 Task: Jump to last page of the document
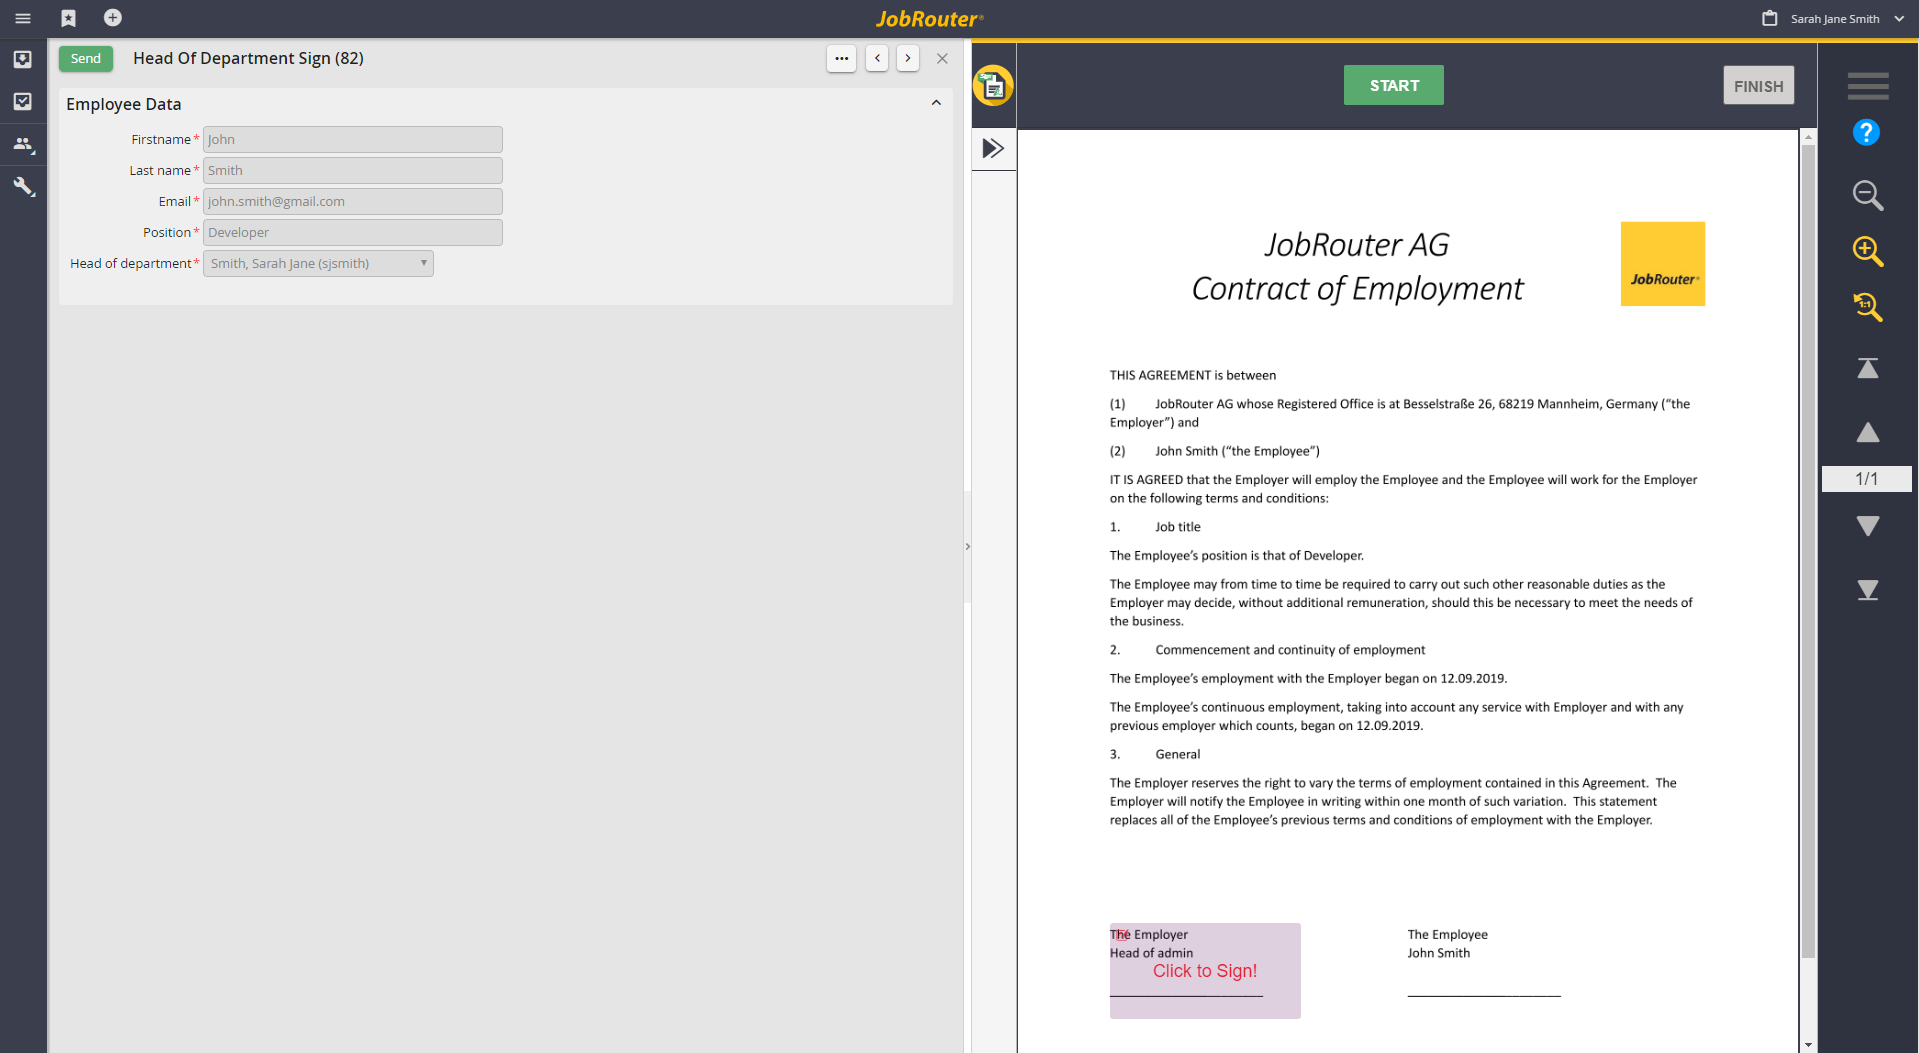pyautogui.click(x=1866, y=590)
